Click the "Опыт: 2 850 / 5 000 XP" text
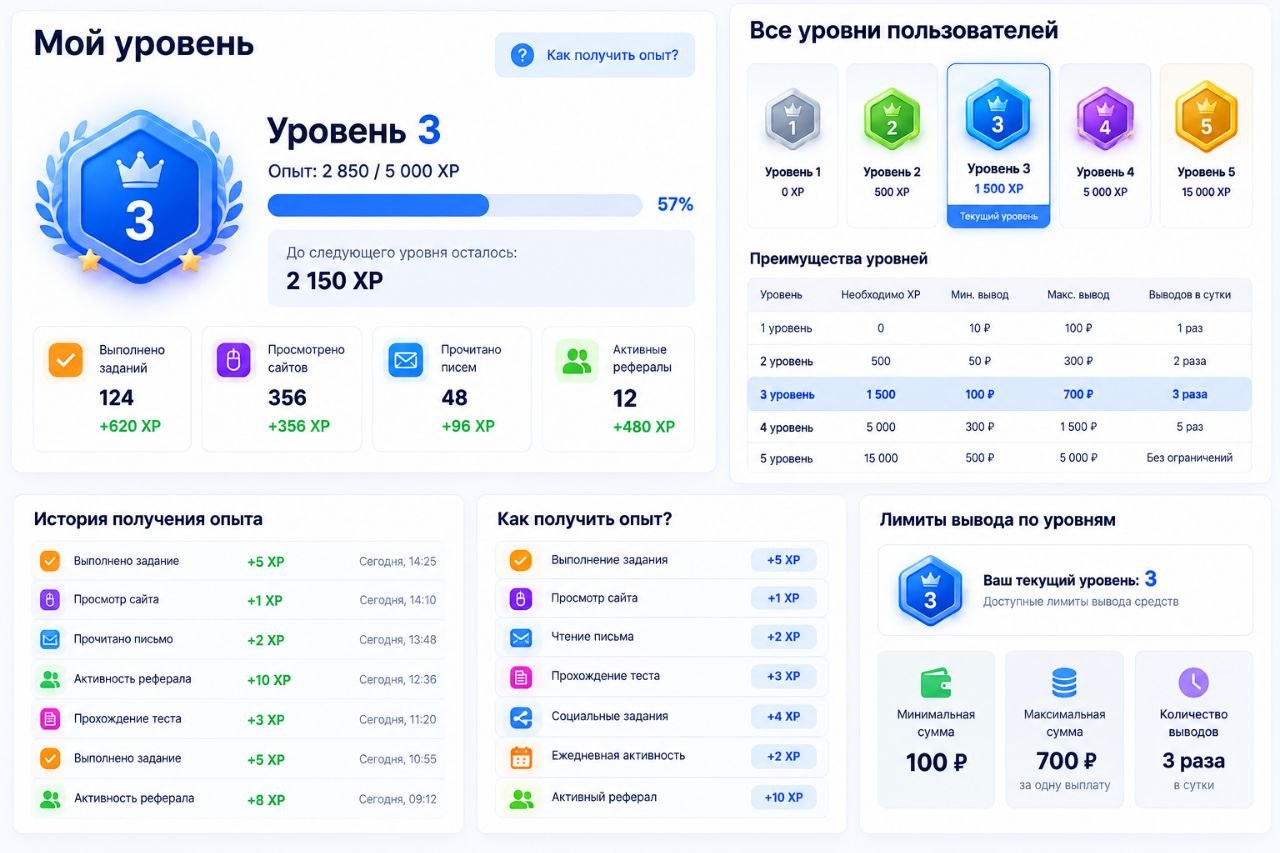The width and height of the screenshot is (1280, 853). click(x=364, y=171)
